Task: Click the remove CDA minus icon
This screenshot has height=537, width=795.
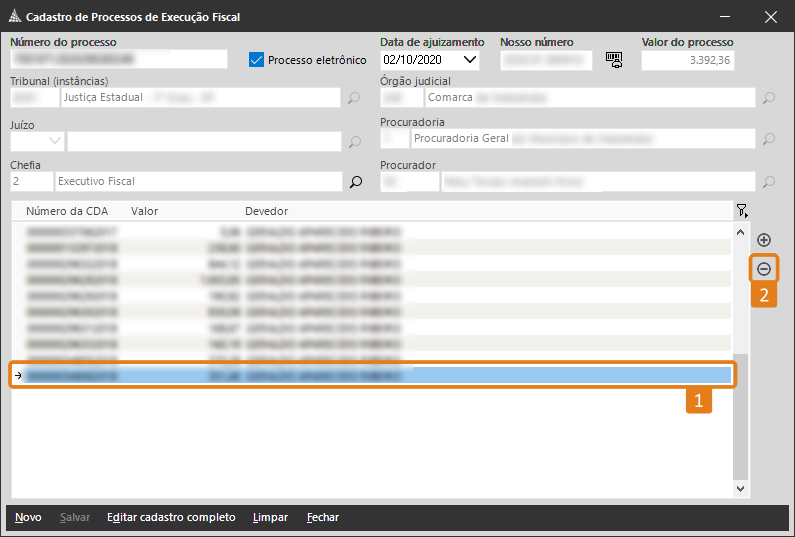Action: coord(764,269)
